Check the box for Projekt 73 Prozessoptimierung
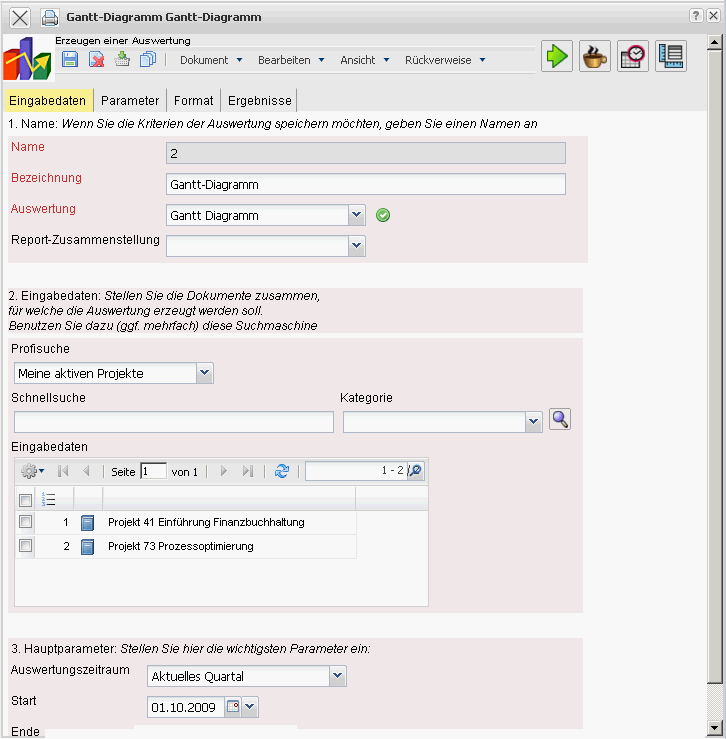The image size is (726, 739). [26, 546]
